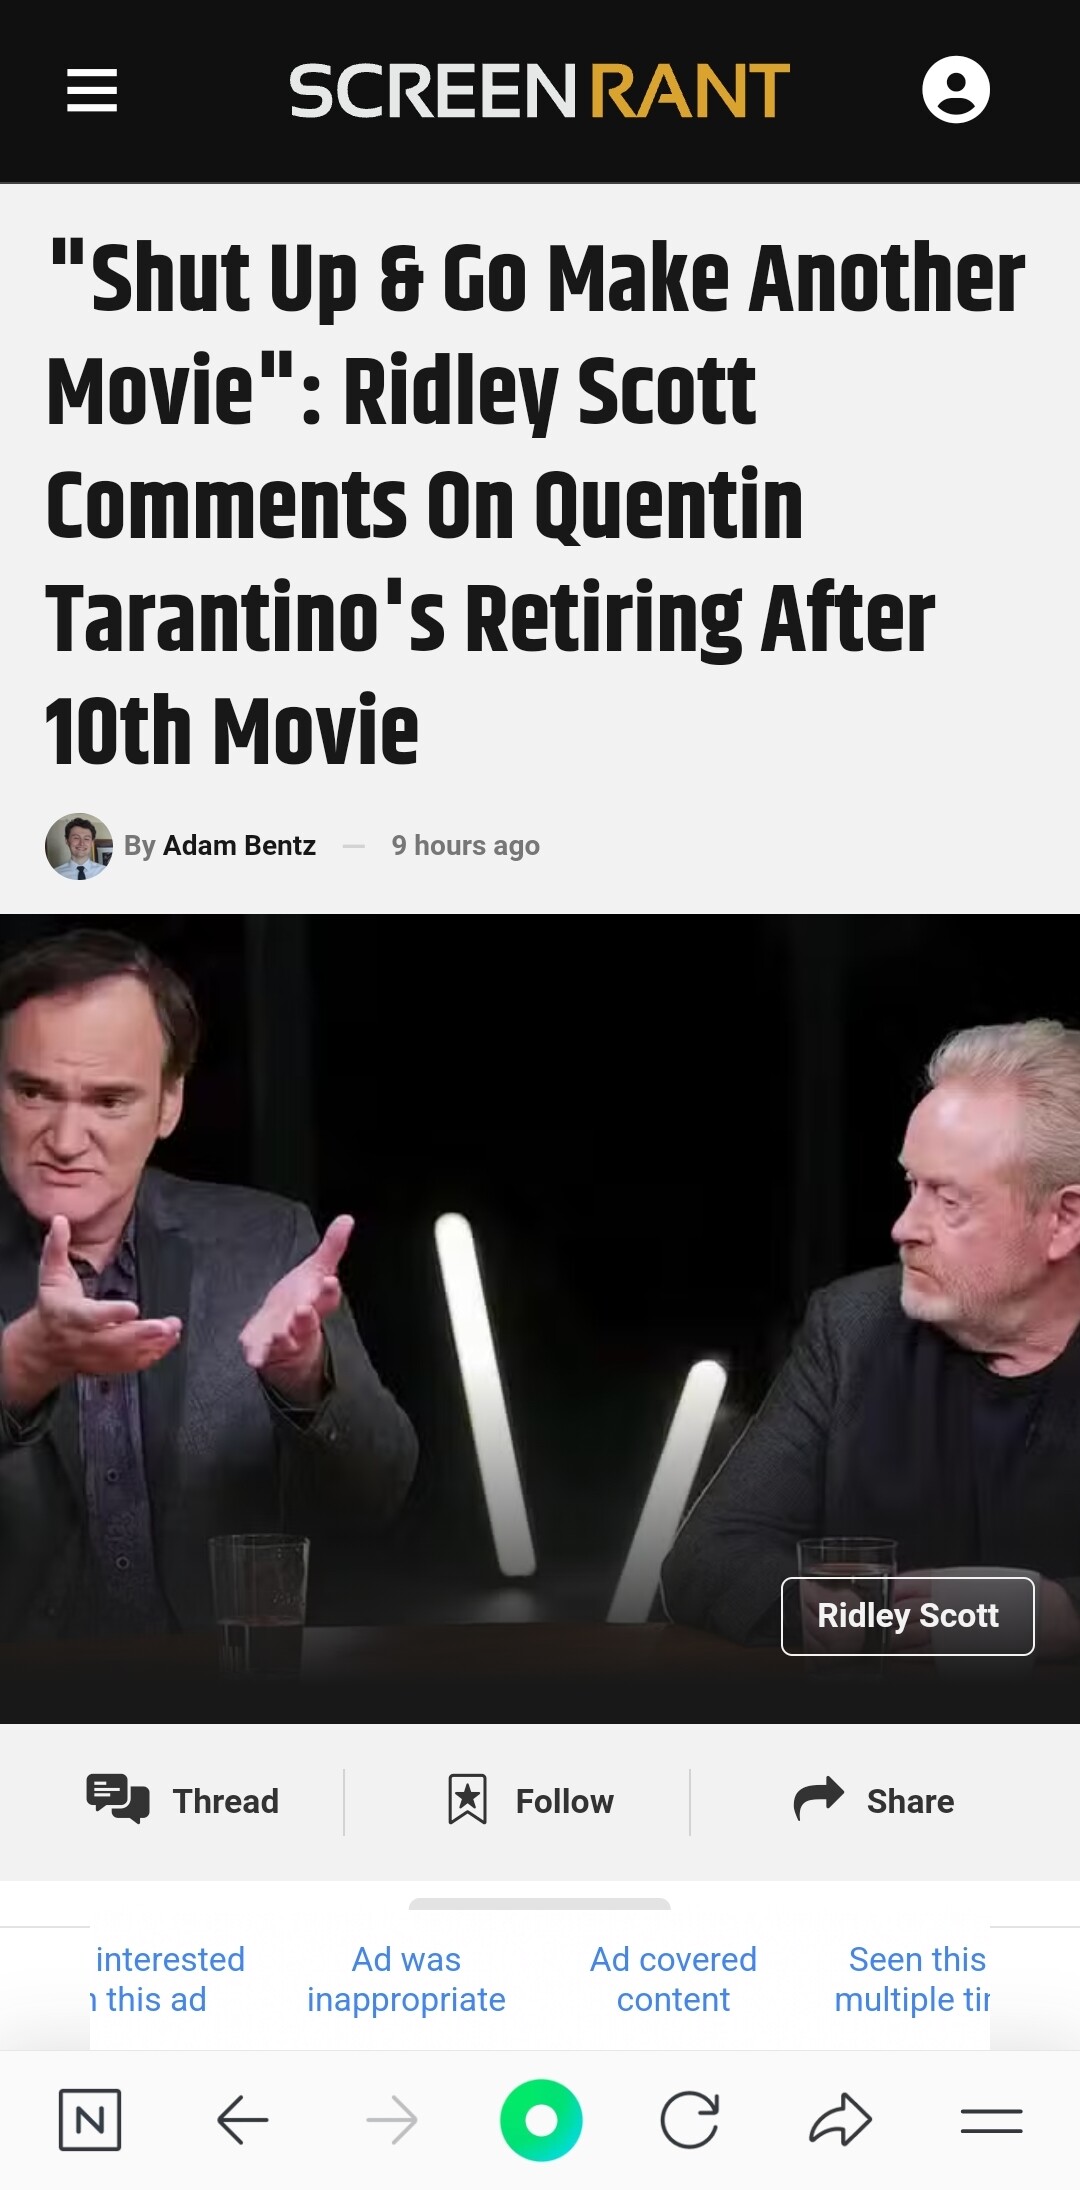1080x2190 pixels.
Task: Open the user account profile icon
Action: (956, 90)
